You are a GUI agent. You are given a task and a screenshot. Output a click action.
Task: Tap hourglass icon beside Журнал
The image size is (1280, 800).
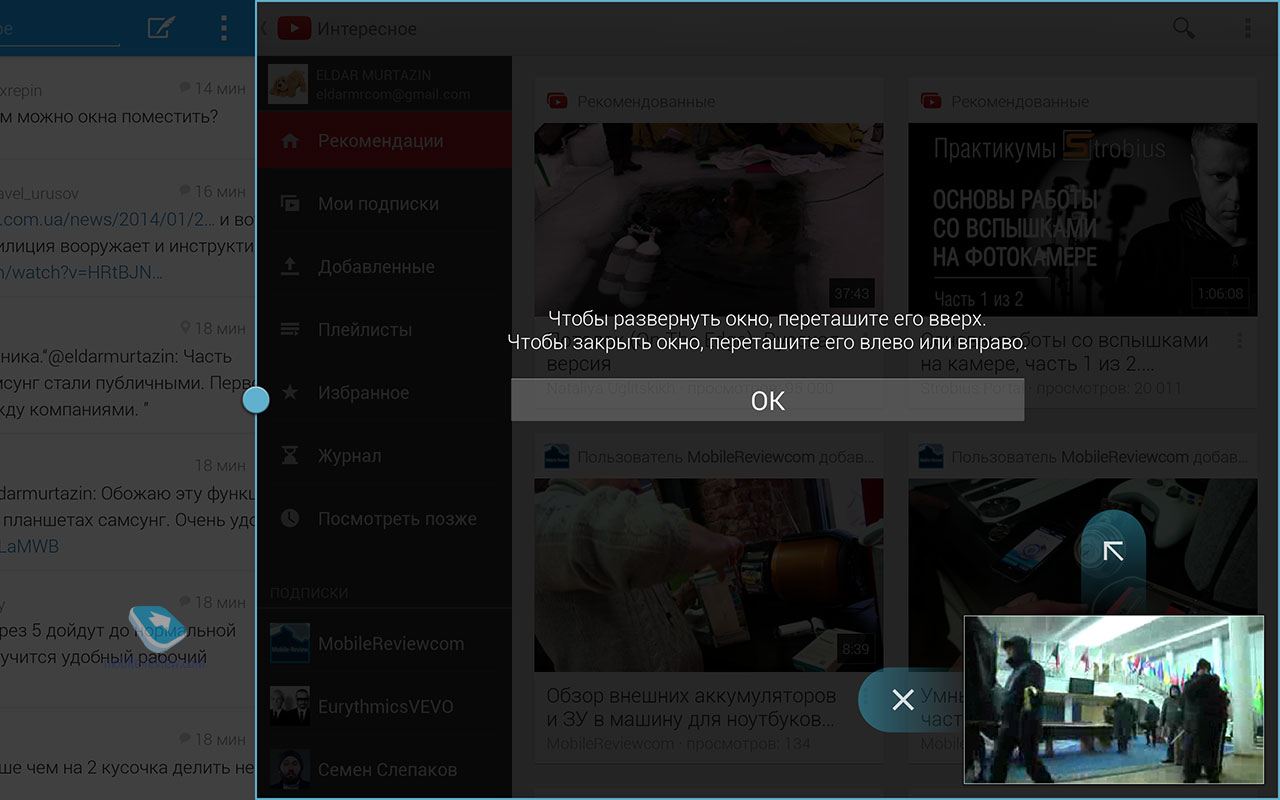pyautogui.click(x=290, y=455)
